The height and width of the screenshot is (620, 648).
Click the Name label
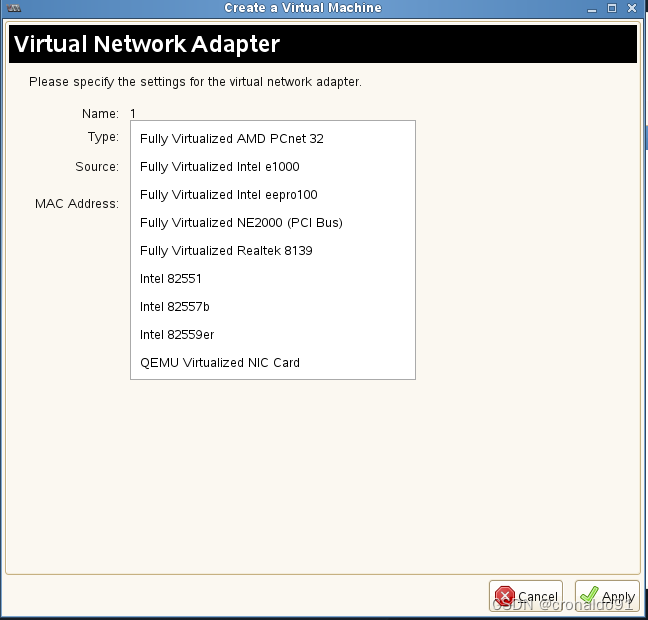pos(100,114)
